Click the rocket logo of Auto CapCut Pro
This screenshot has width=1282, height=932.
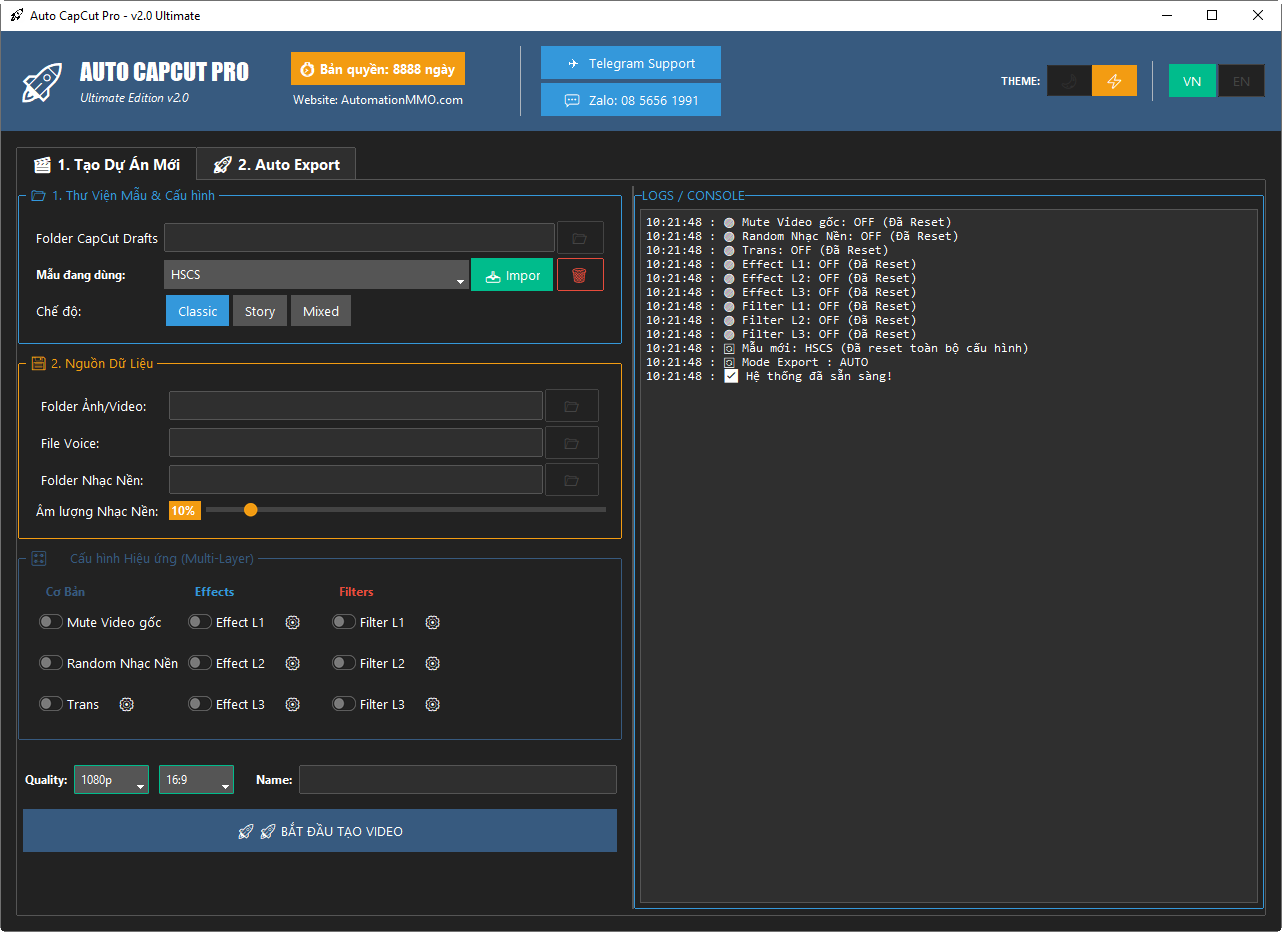[x=43, y=82]
